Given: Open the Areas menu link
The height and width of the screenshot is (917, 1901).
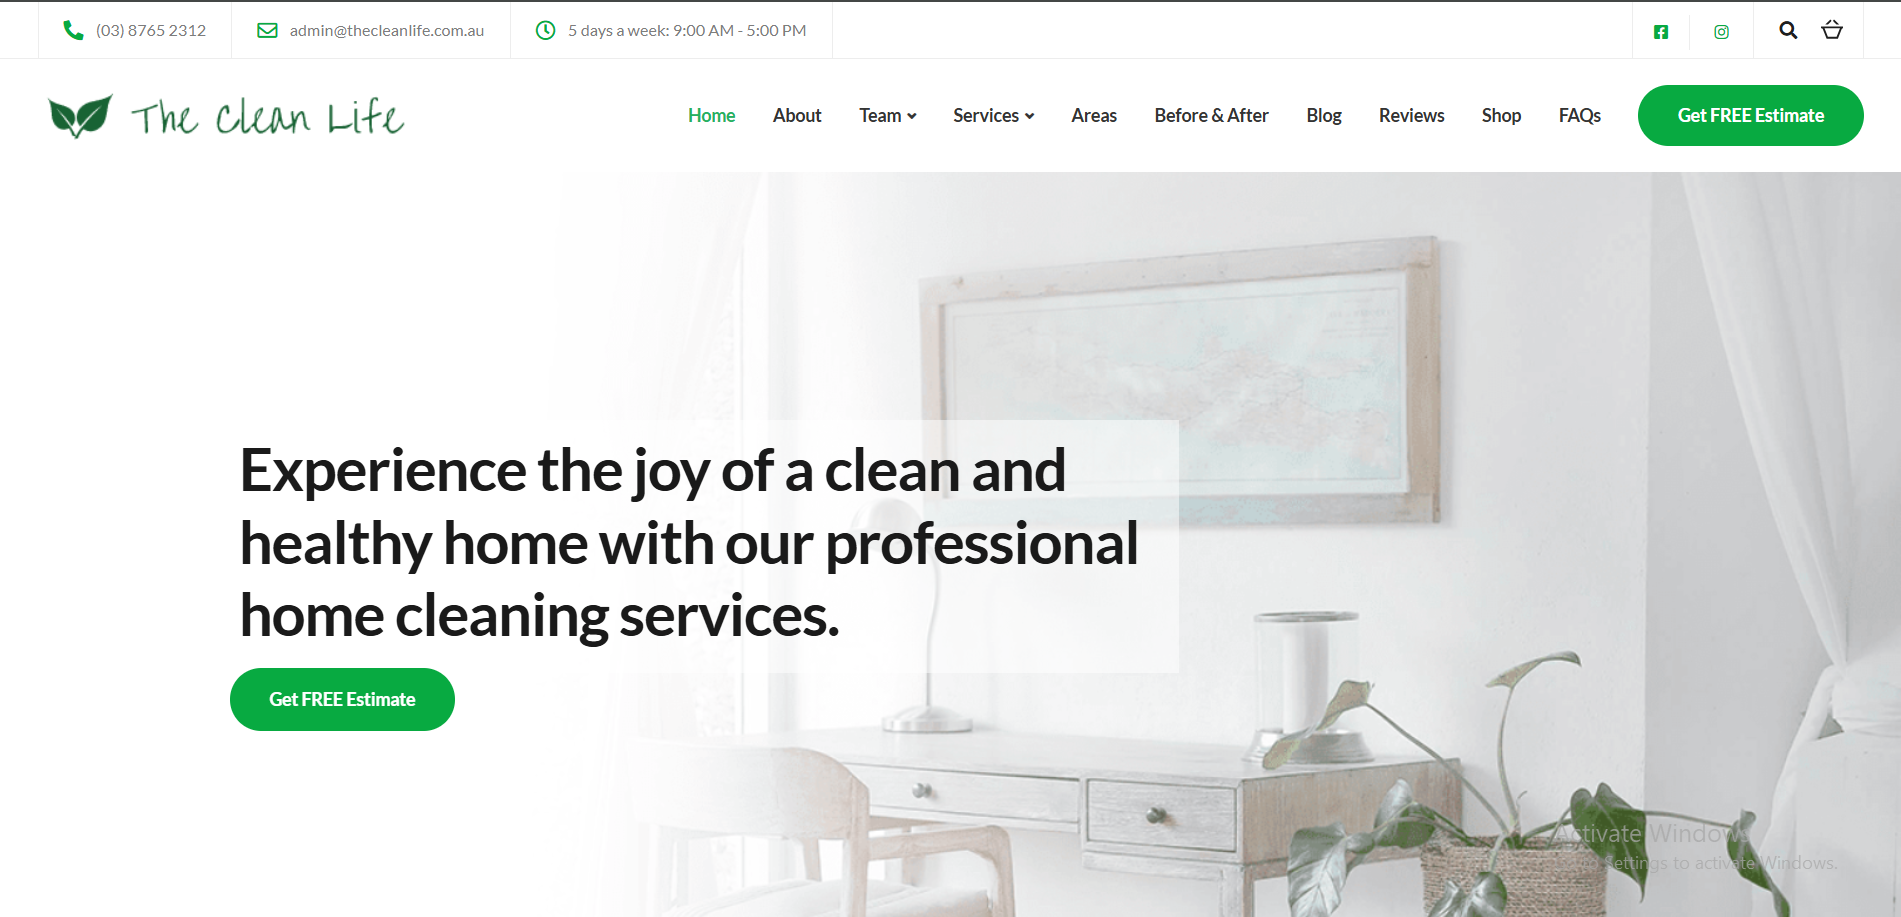Looking at the screenshot, I should (1094, 116).
